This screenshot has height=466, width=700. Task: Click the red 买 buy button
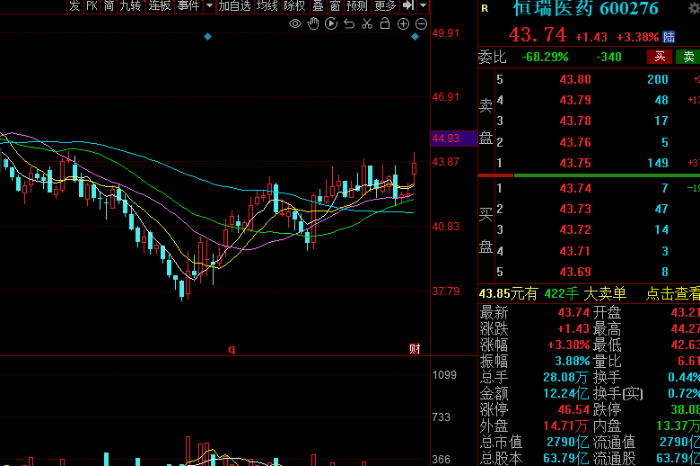[x=659, y=56]
